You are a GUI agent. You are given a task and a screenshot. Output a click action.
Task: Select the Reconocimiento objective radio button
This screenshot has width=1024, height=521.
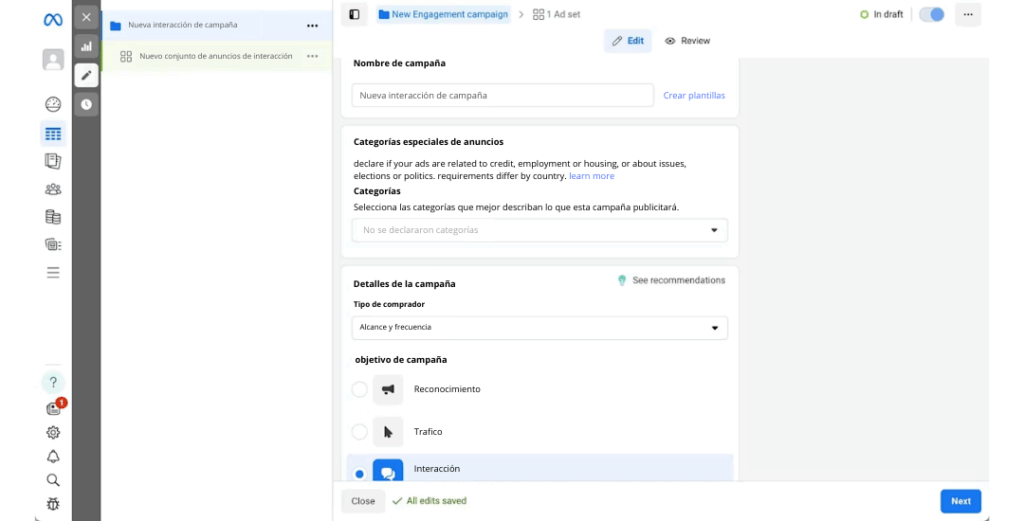point(360,389)
